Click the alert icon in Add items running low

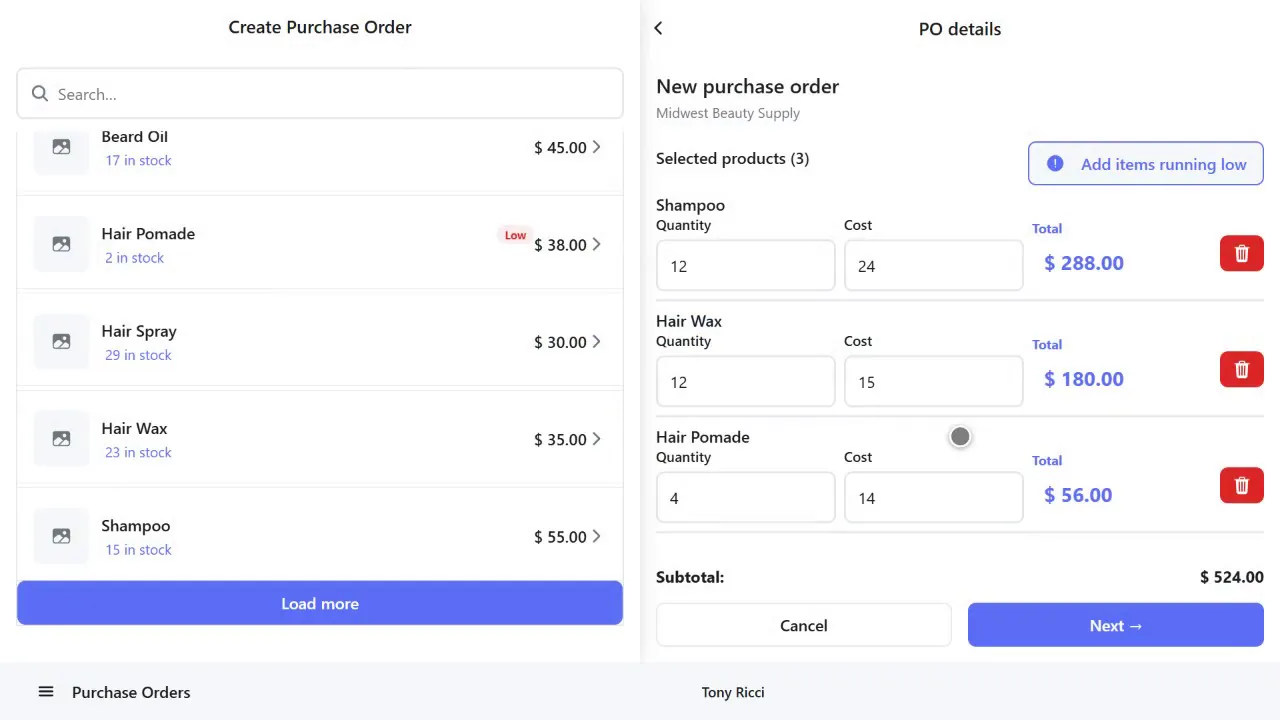(1055, 164)
